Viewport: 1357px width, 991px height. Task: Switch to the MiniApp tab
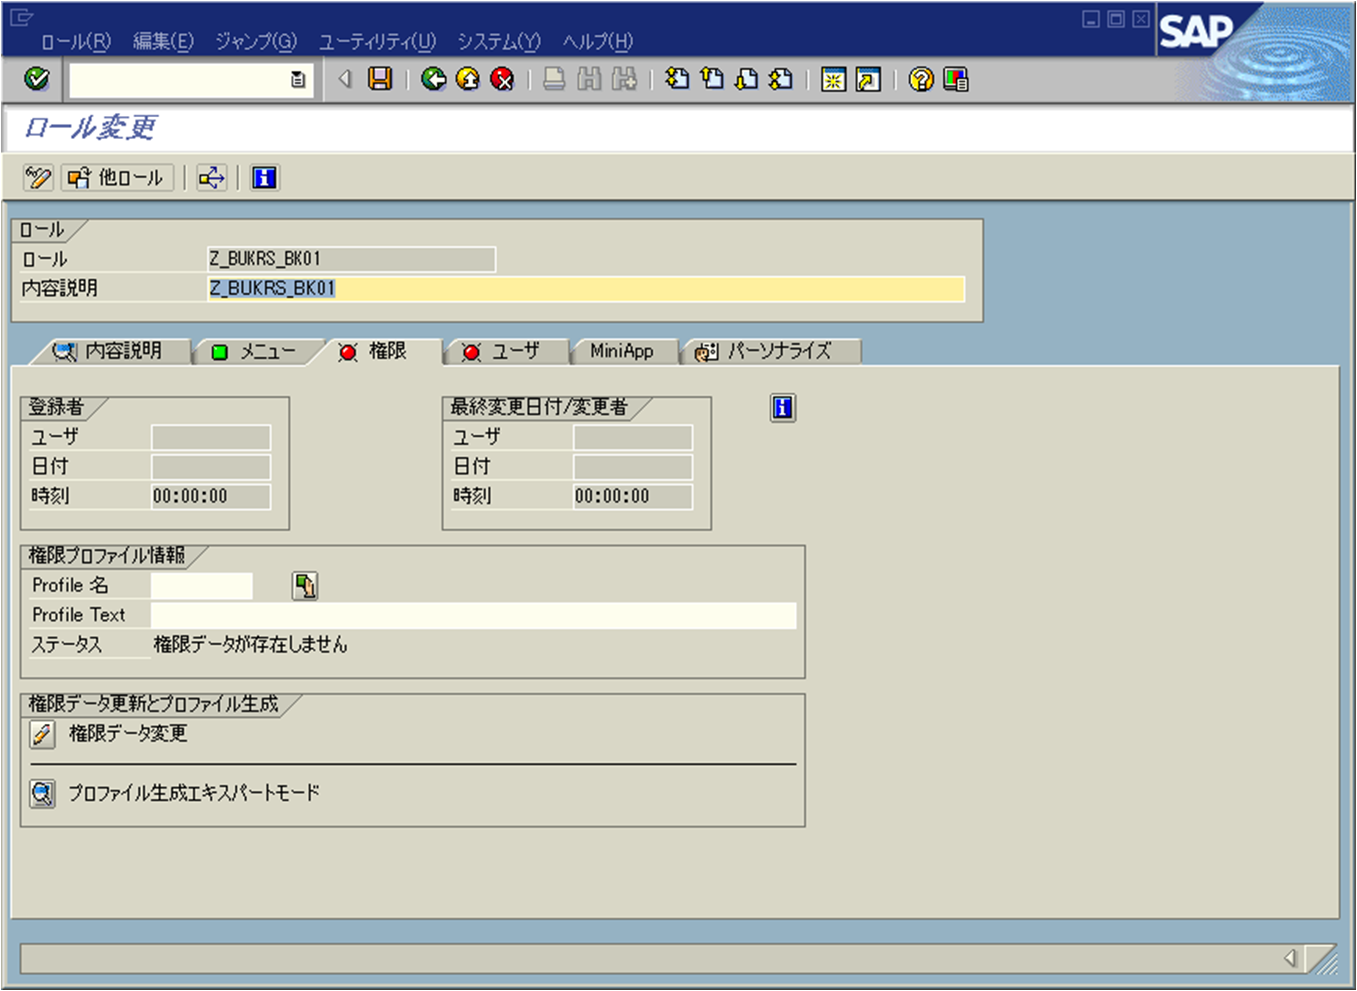623,351
